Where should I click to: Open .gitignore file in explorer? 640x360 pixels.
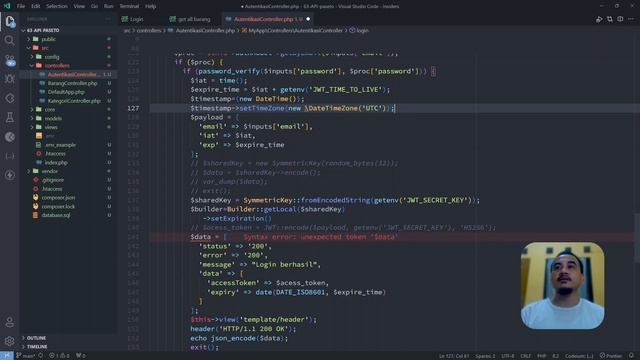(53, 180)
